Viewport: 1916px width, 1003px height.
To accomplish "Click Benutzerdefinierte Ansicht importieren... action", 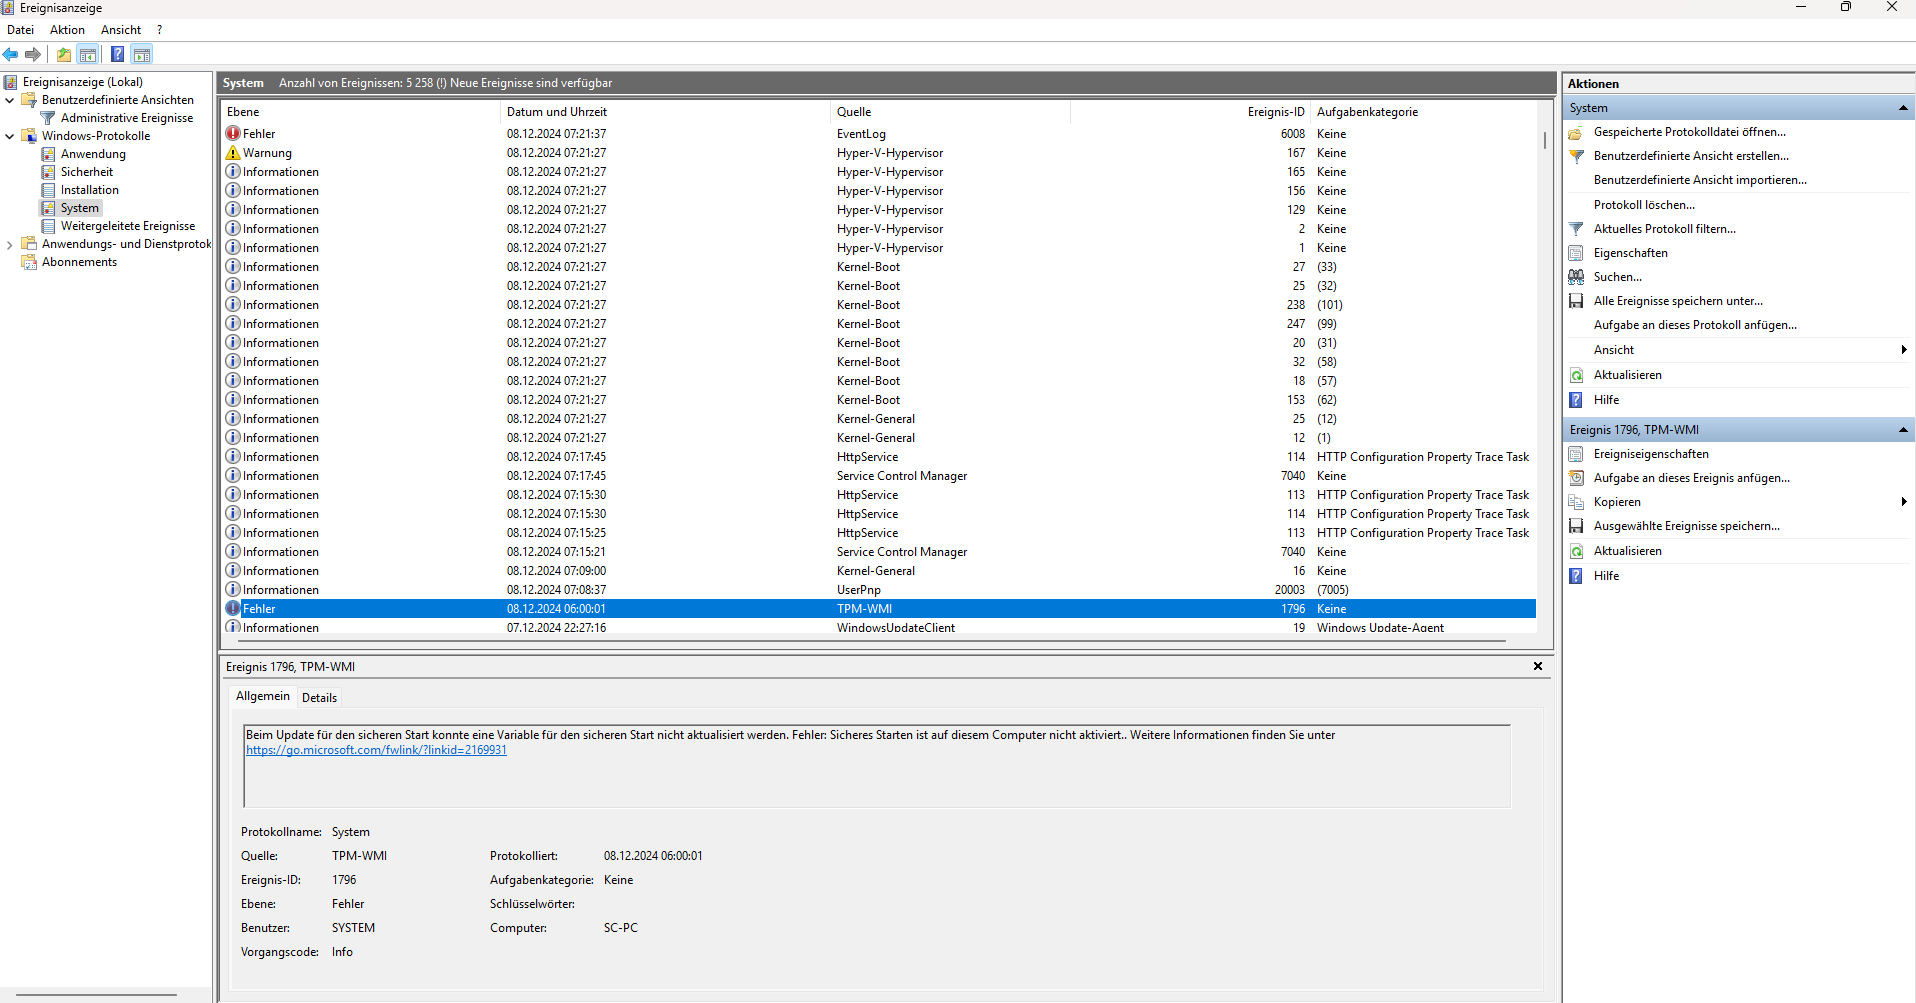I will (x=1700, y=180).
